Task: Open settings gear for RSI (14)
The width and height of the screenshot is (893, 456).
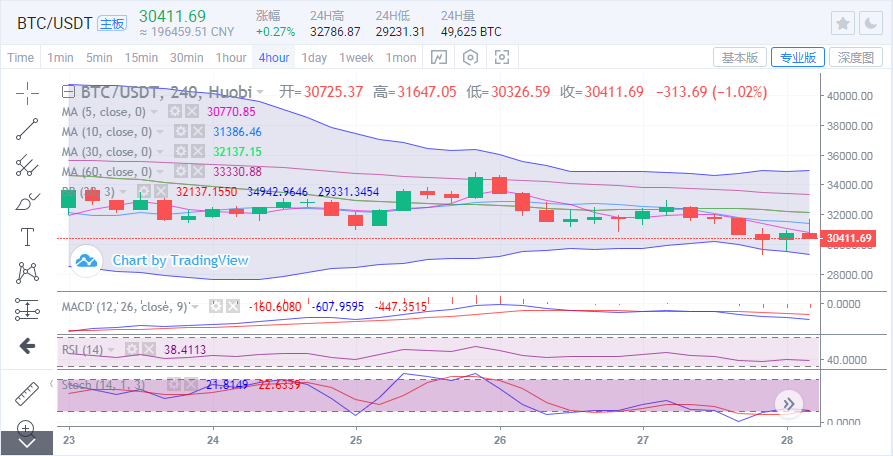Action: [x=132, y=349]
